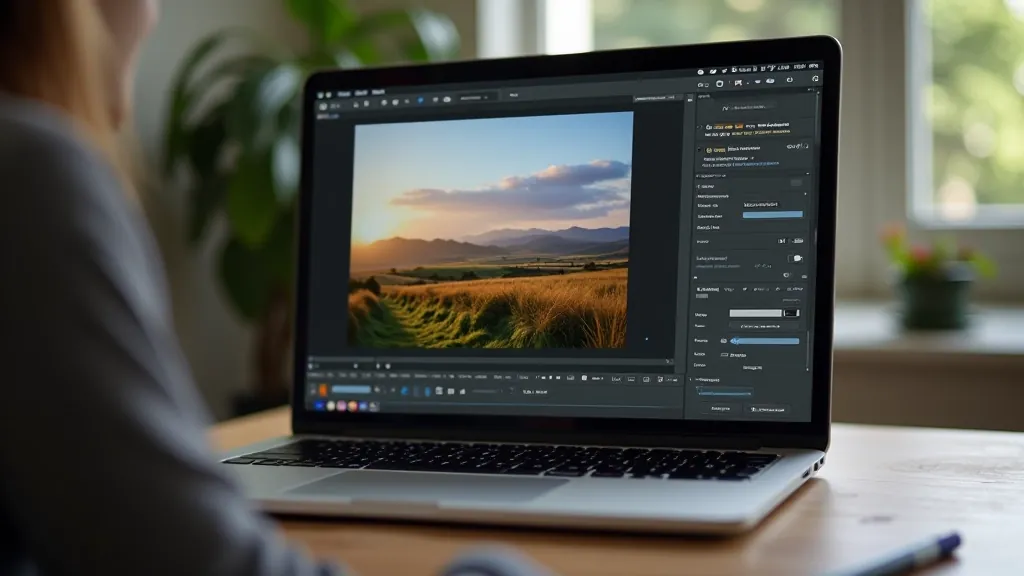Click the wide light-gray value field

tap(756, 313)
